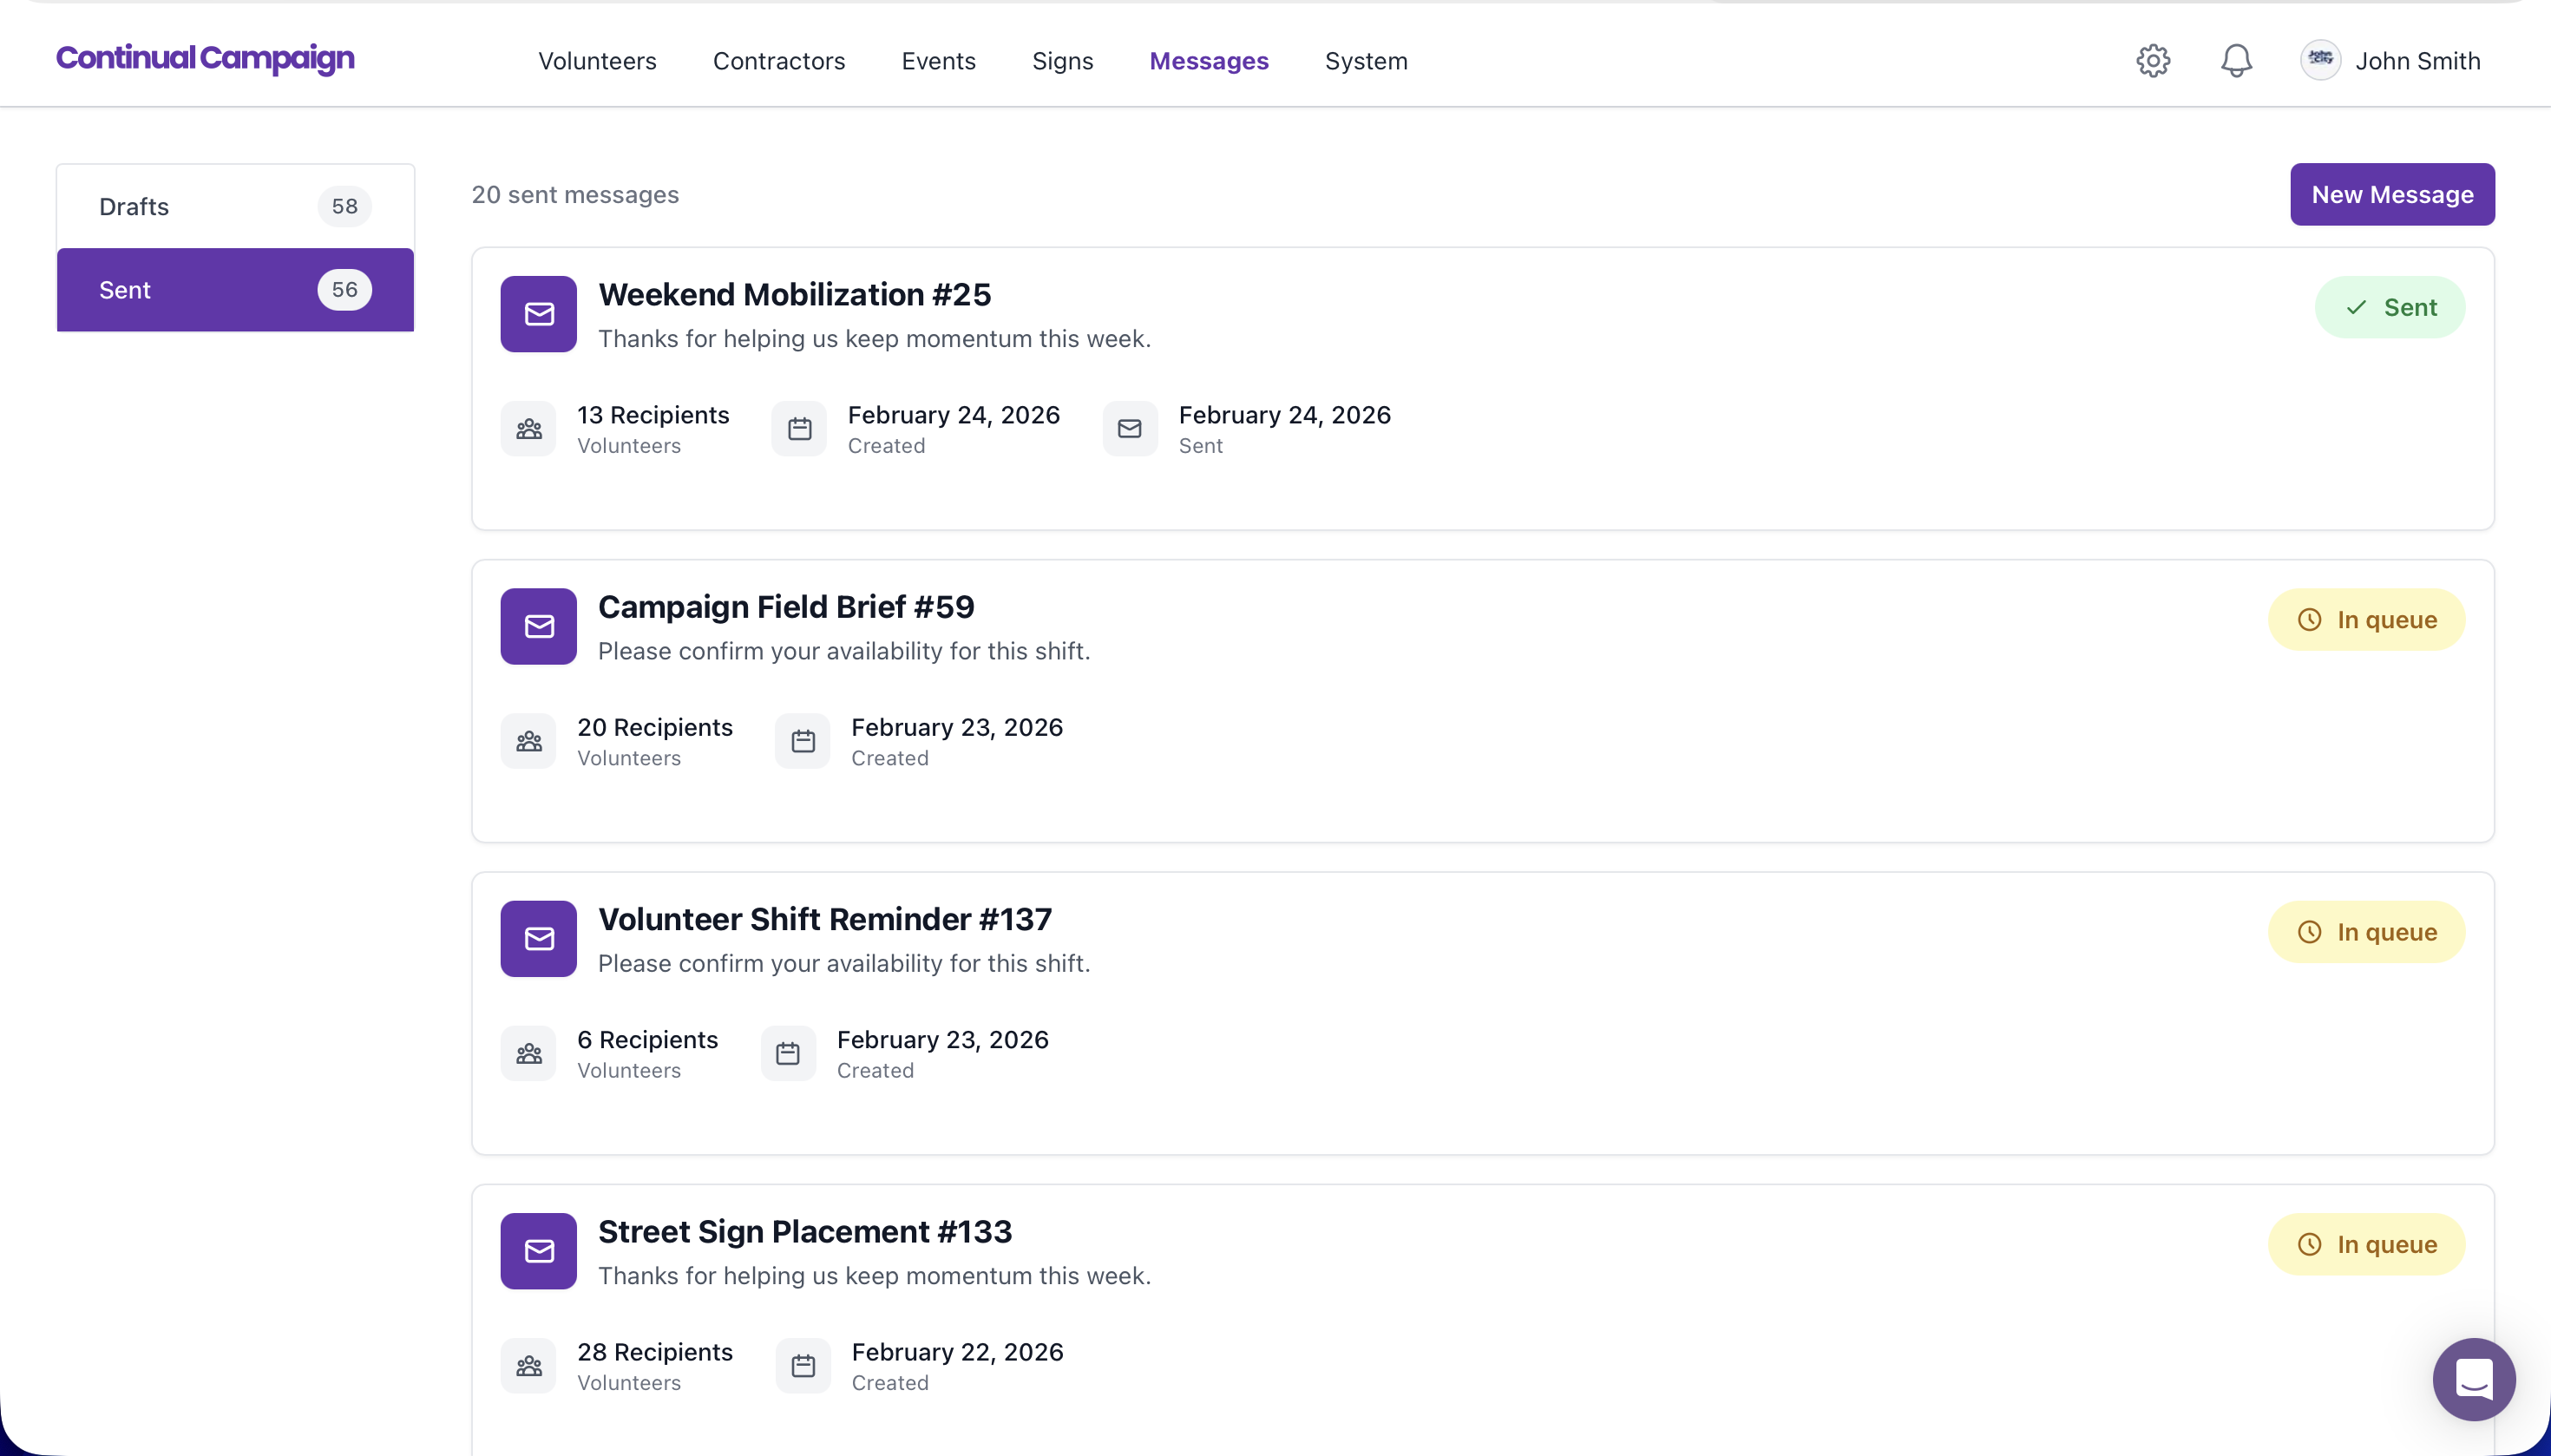Image resolution: width=2551 pixels, height=1456 pixels.
Task: Click the Continual Campaign logo
Action: [x=205, y=58]
